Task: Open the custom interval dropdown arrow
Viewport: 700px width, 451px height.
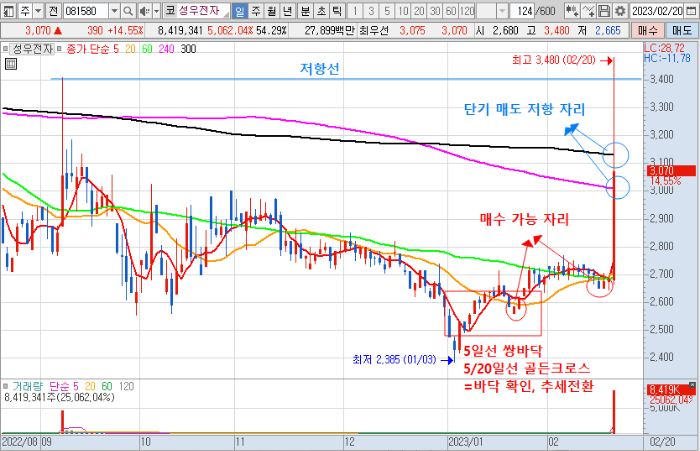Action: point(502,11)
